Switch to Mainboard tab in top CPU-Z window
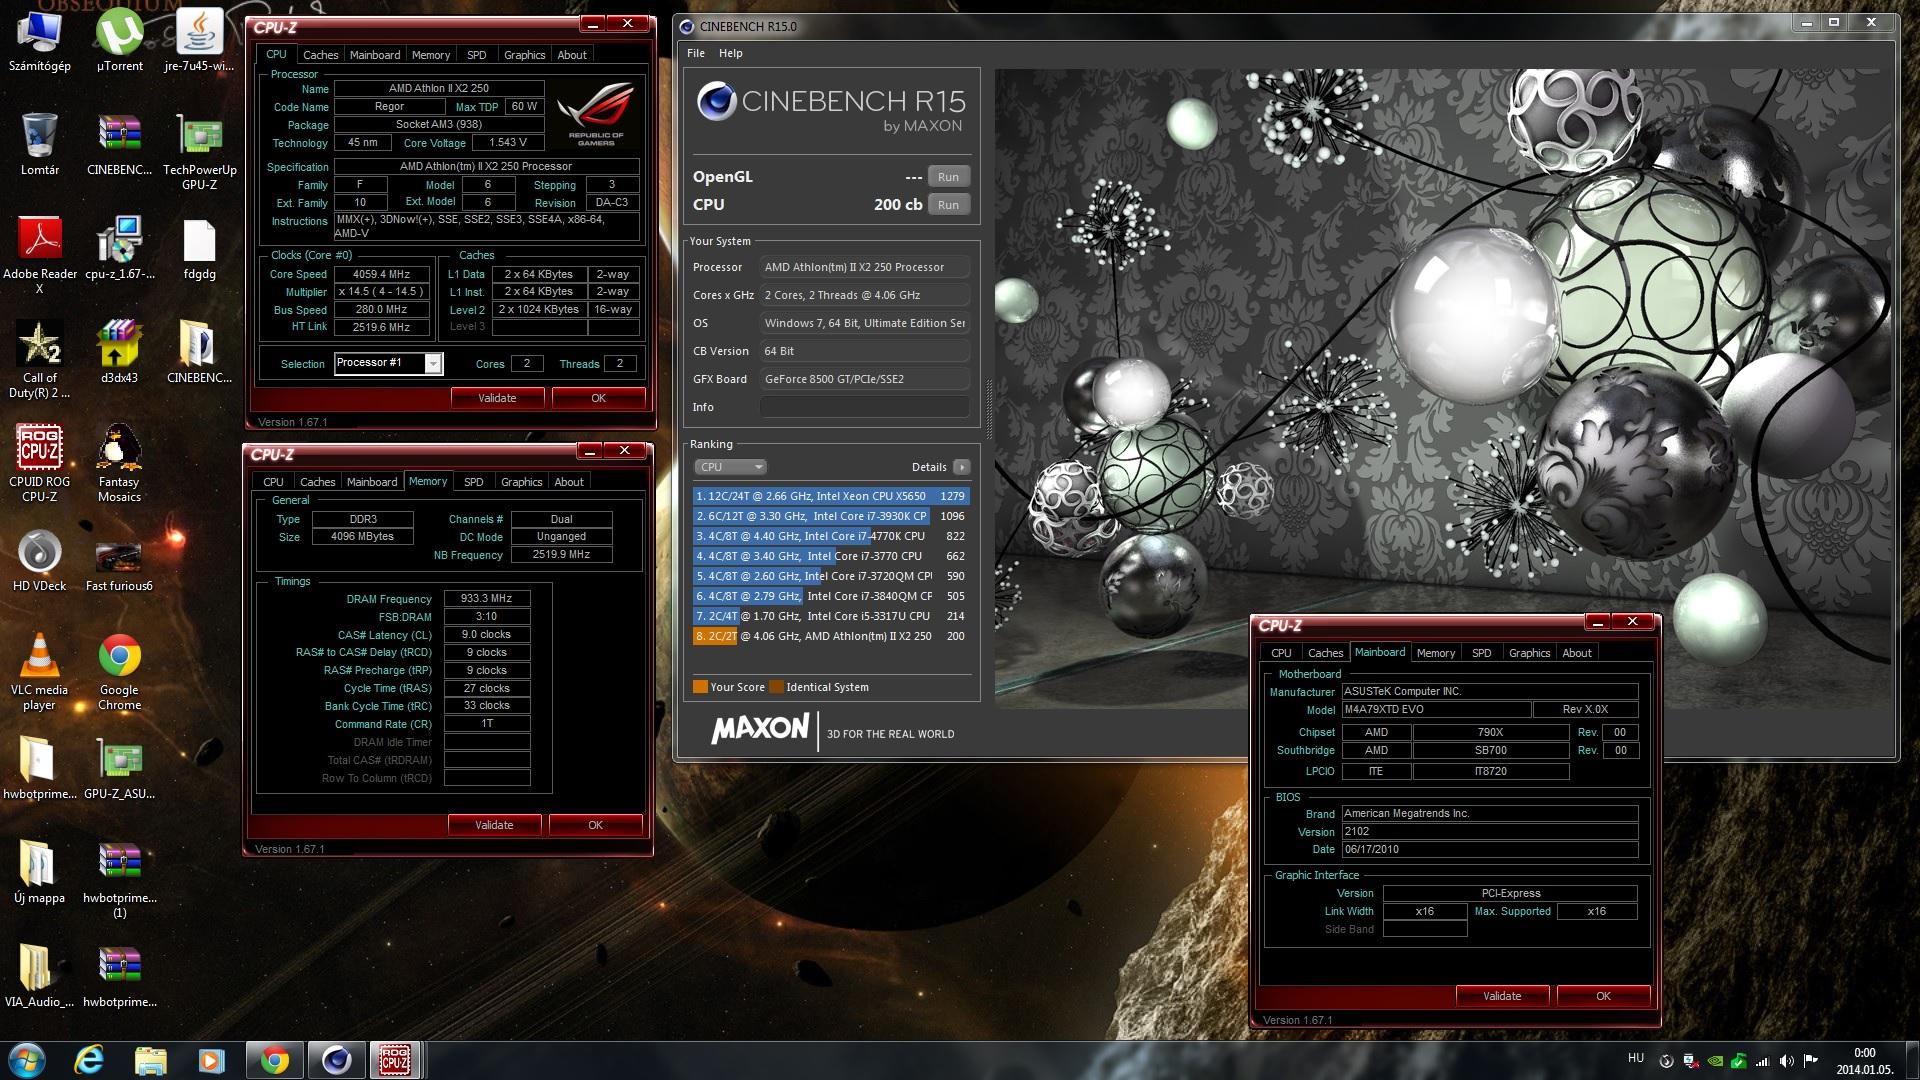This screenshot has width=1920, height=1080. coord(375,55)
